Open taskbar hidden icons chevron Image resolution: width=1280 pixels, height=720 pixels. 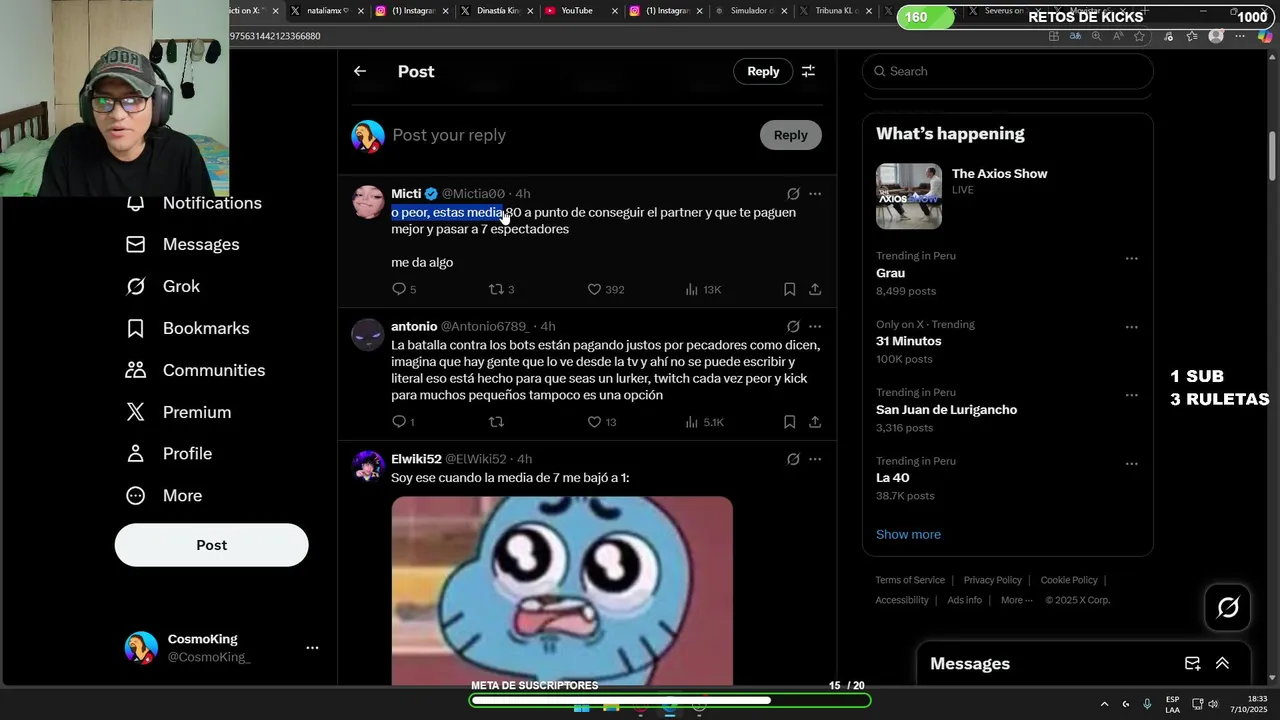coord(1104,704)
